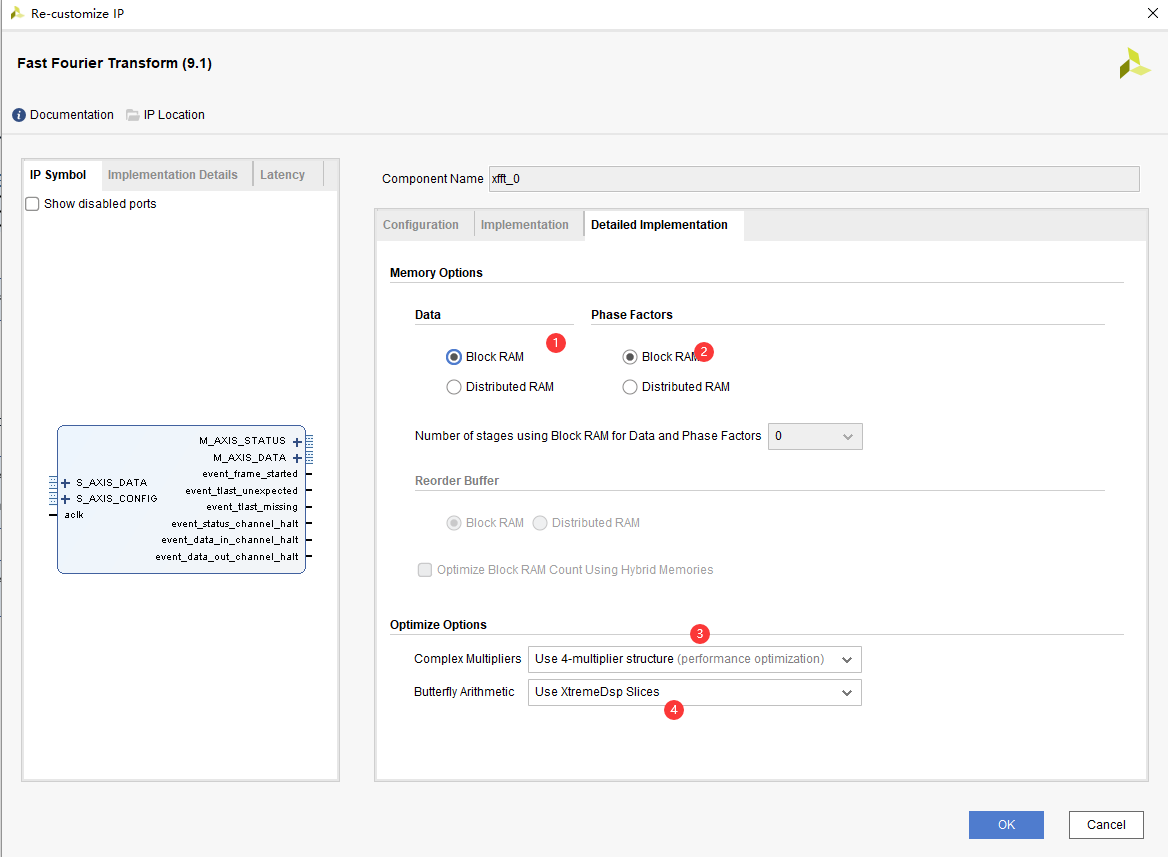Expand the S_AXIS_CONFIG port plus icon
This screenshot has width=1168, height=857.
pyautogui.click(x=66, y=499)
